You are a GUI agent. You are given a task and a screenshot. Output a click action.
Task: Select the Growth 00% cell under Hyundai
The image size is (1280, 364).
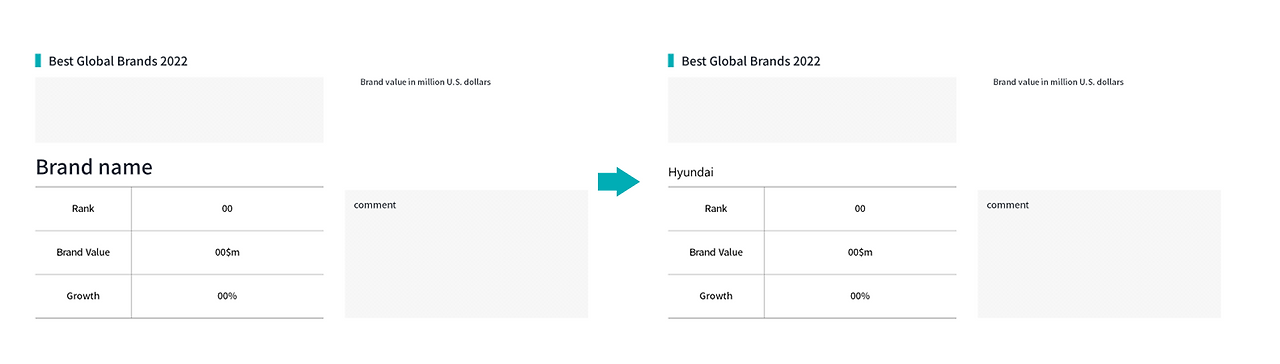860,296
